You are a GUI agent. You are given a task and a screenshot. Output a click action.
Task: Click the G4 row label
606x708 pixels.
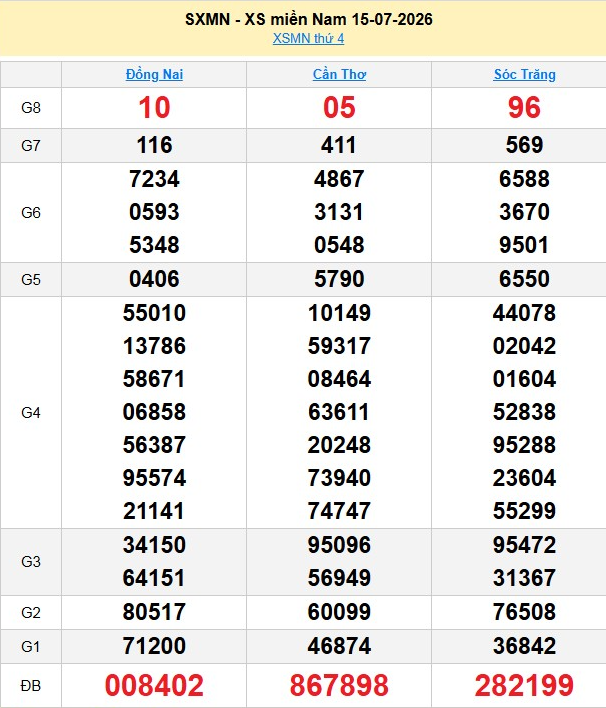coord(31,413)
